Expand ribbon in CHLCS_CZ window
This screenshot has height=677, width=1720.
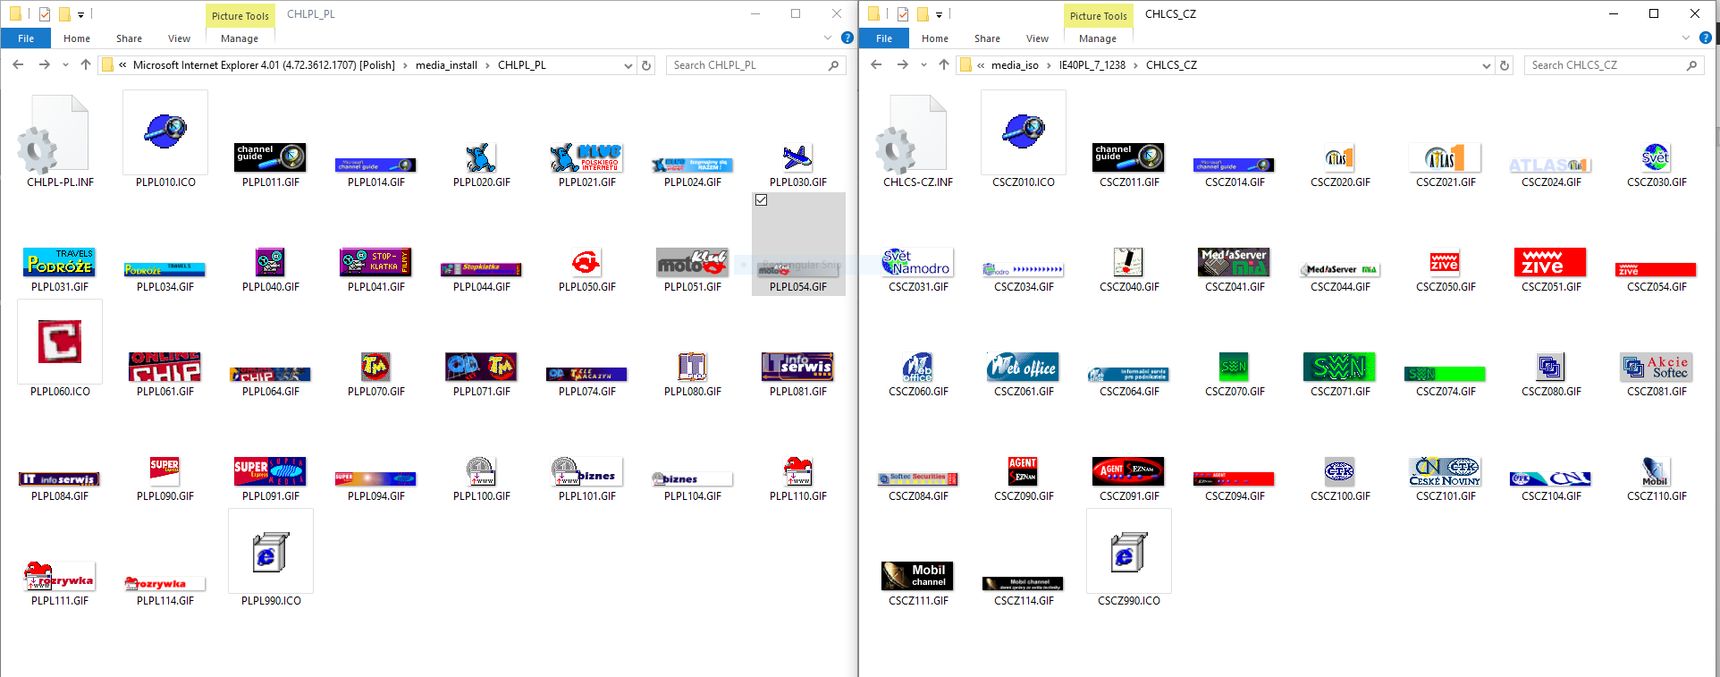click(1686, 38)
